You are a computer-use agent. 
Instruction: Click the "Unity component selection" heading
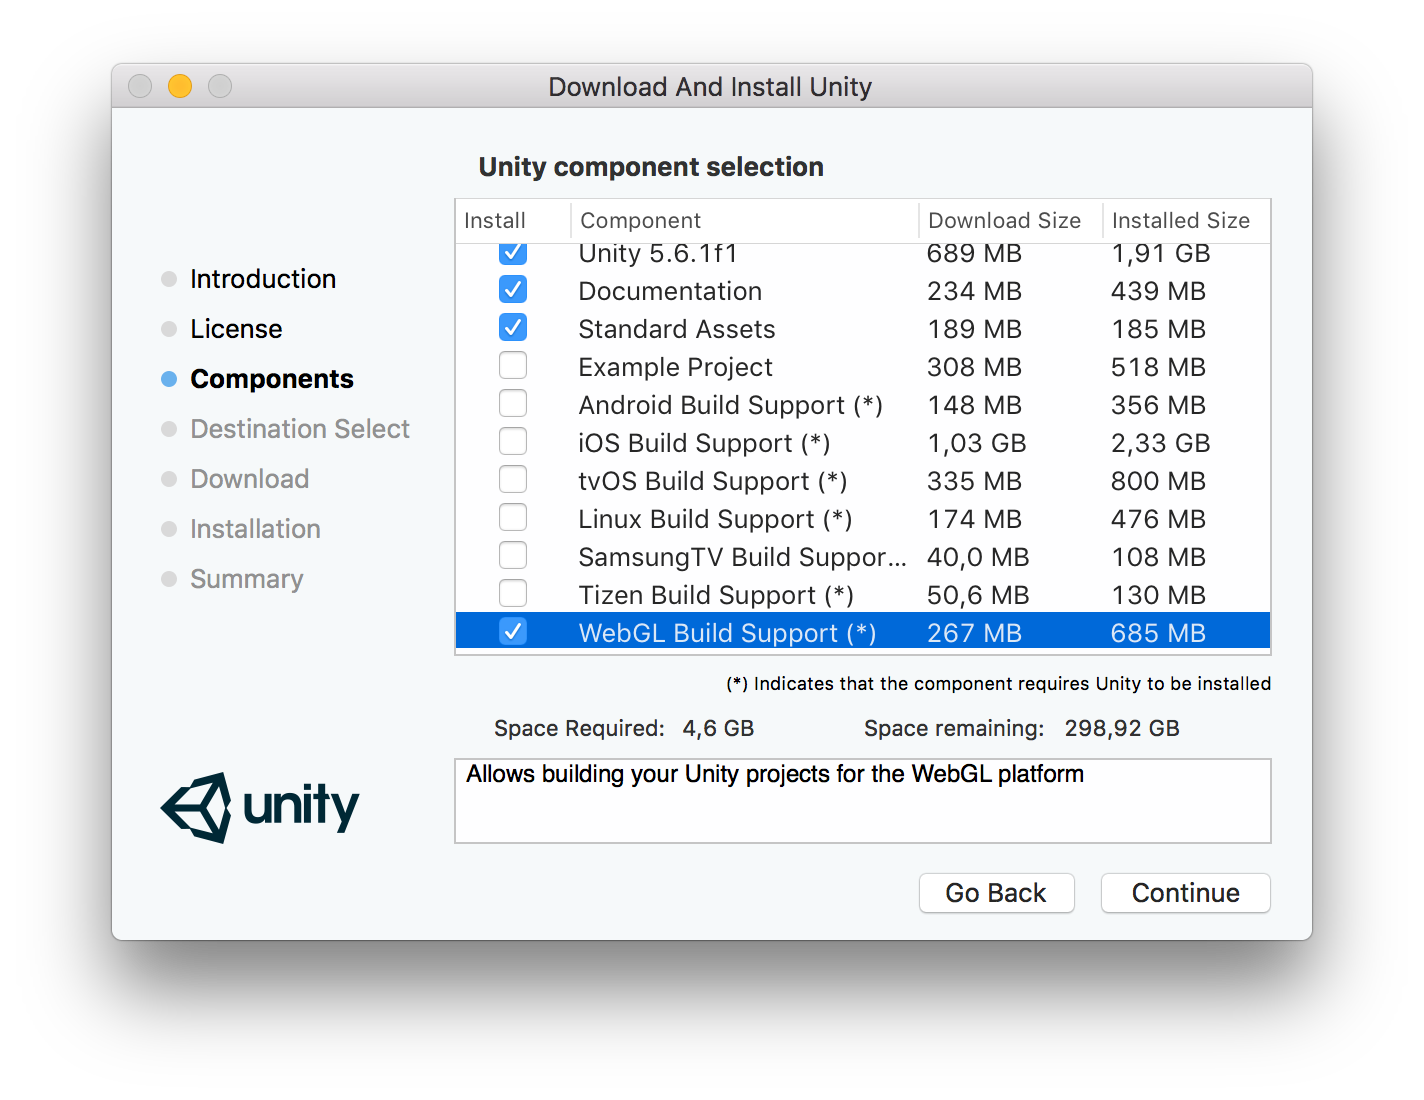pyautogui.click(x=651, y=167)
